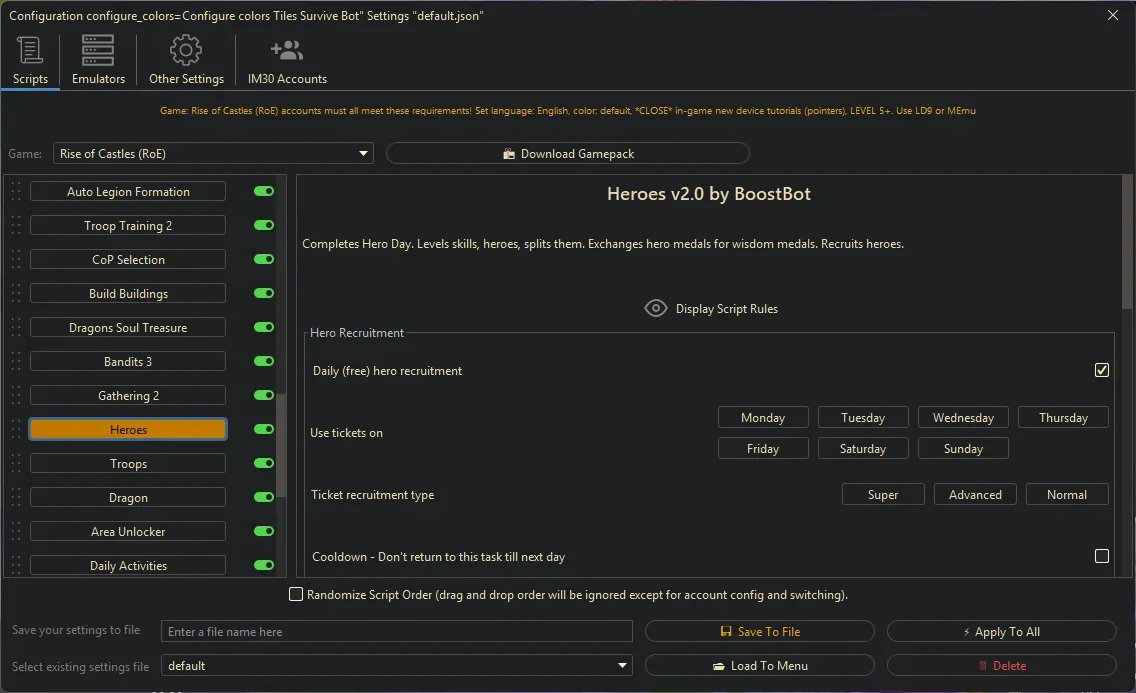This screenshot has height=693, width=1136.
Task: Choose Advanced recruitment type
Action: pos(975,495)
